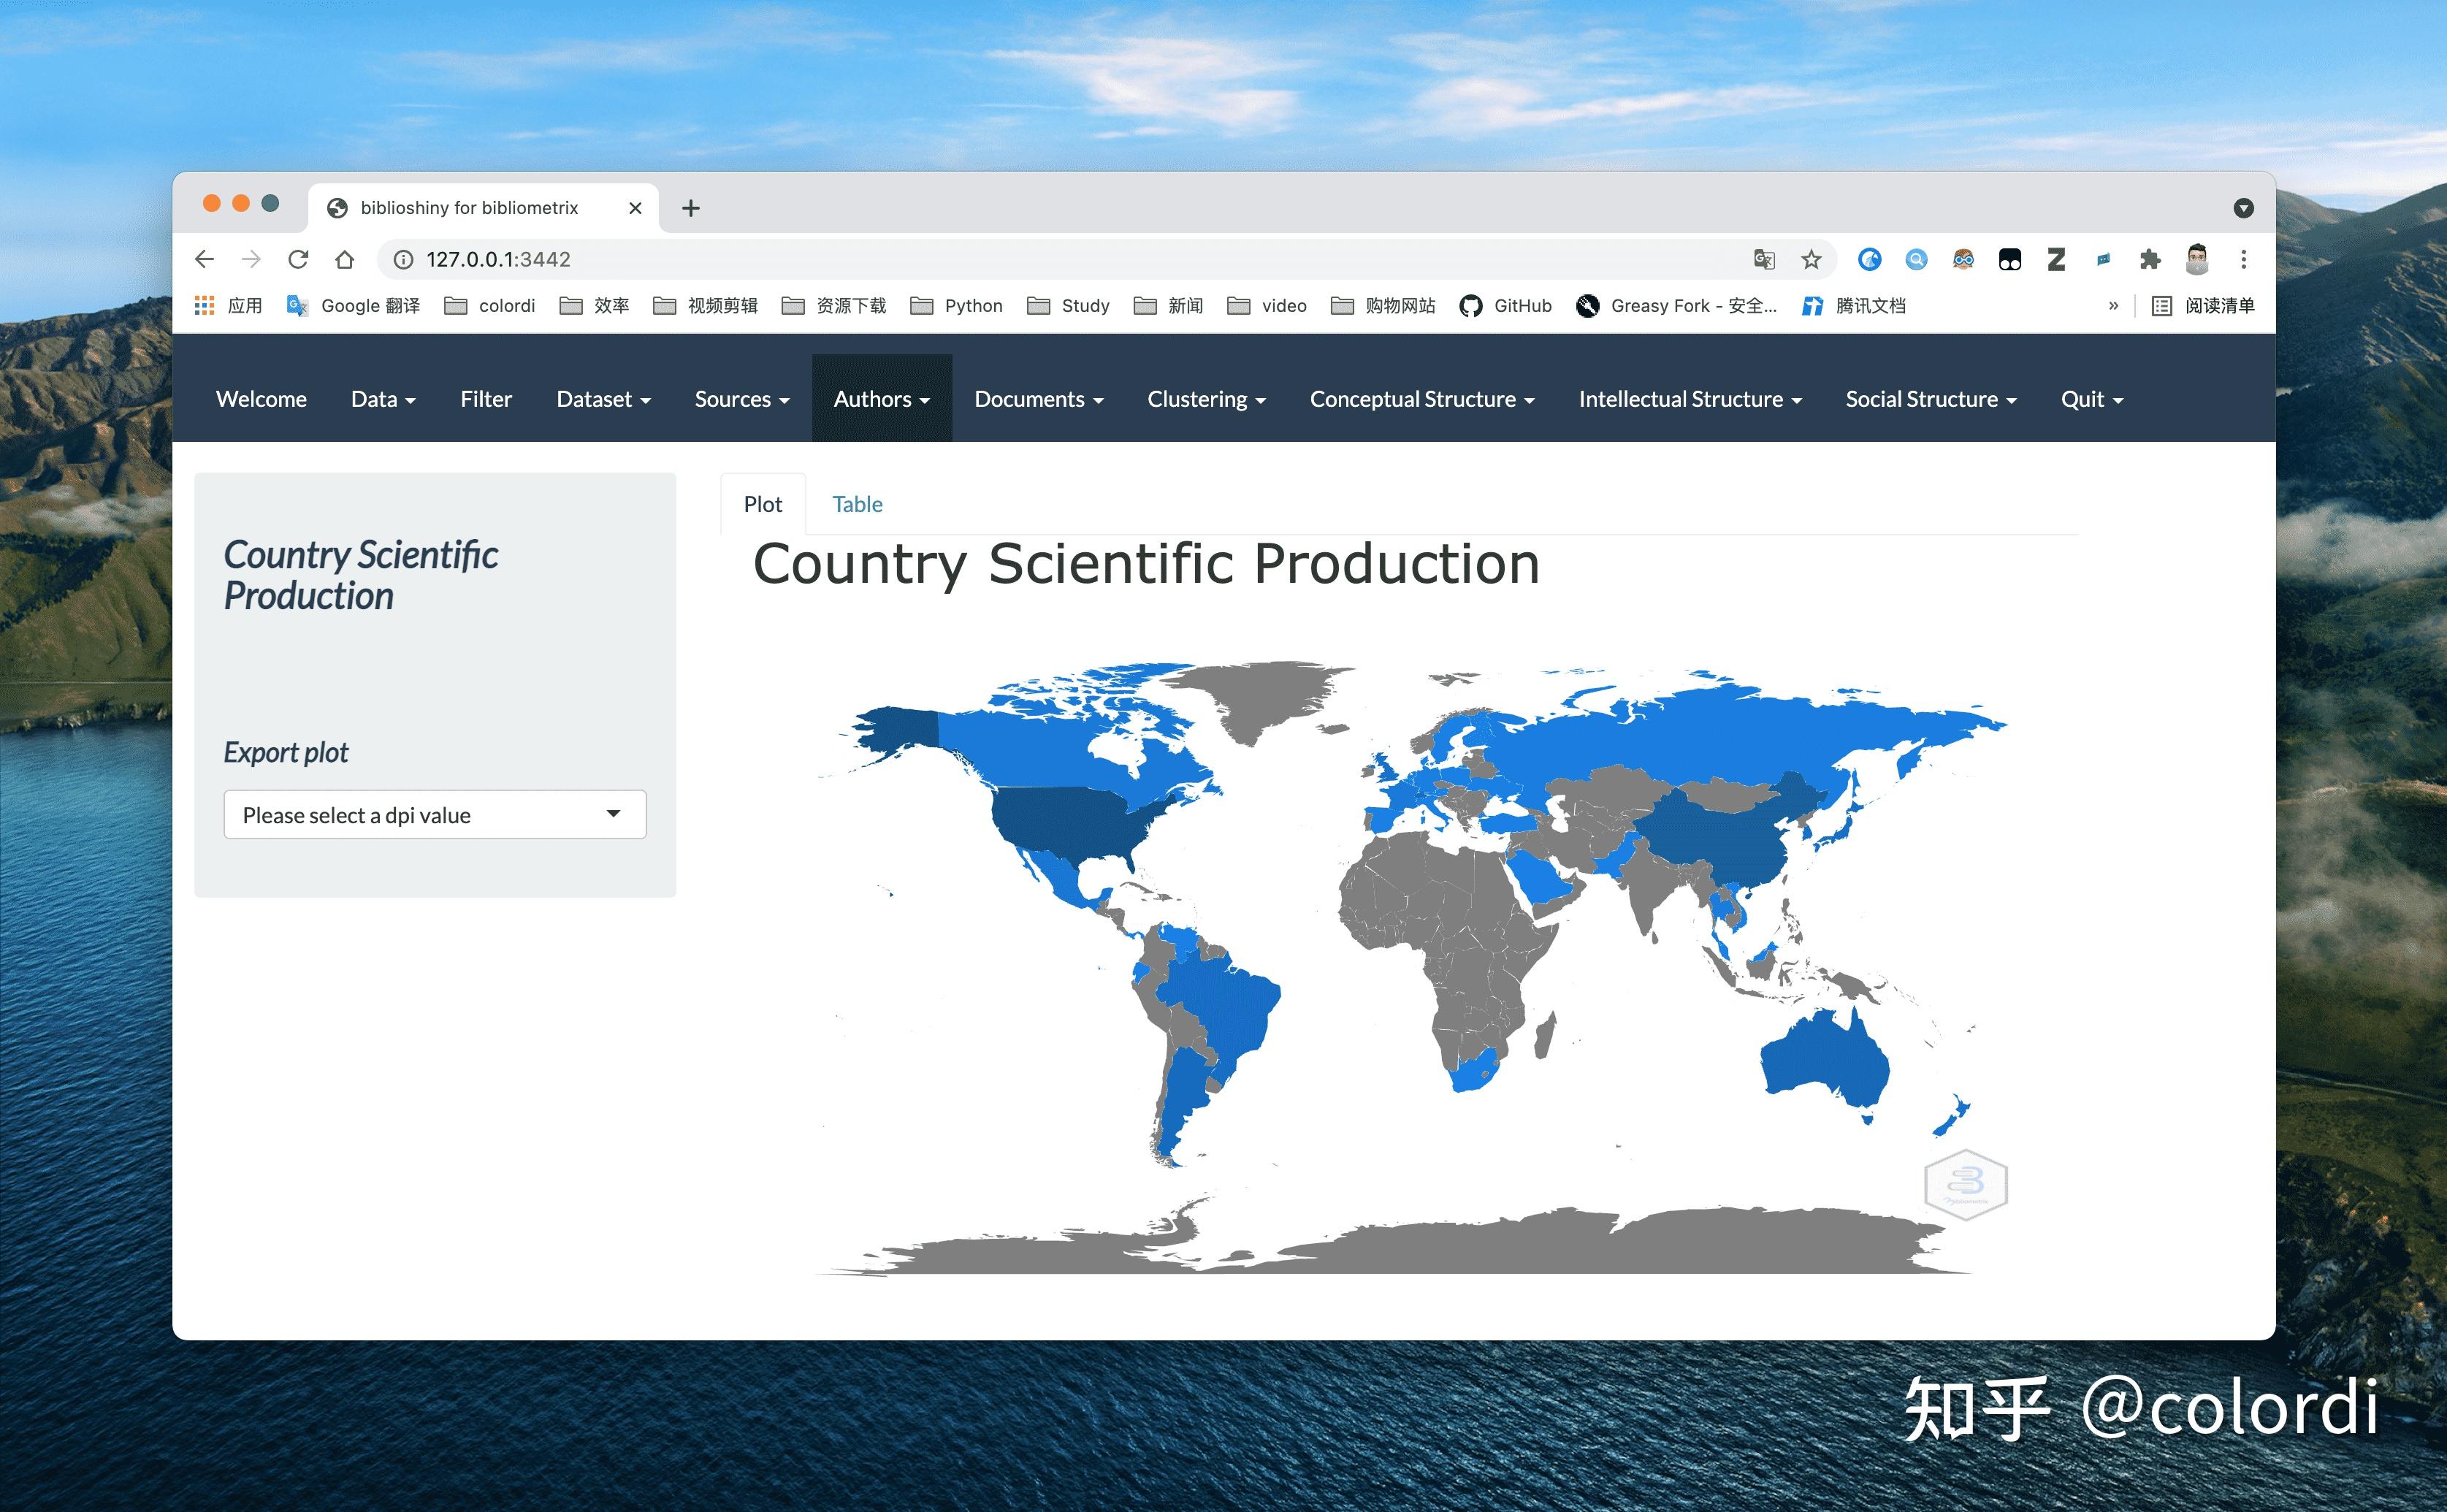Image resolution: width=2447 pixels, height=1512 pixels.
Task: Click the back arrow button
Action: [205, 259]
